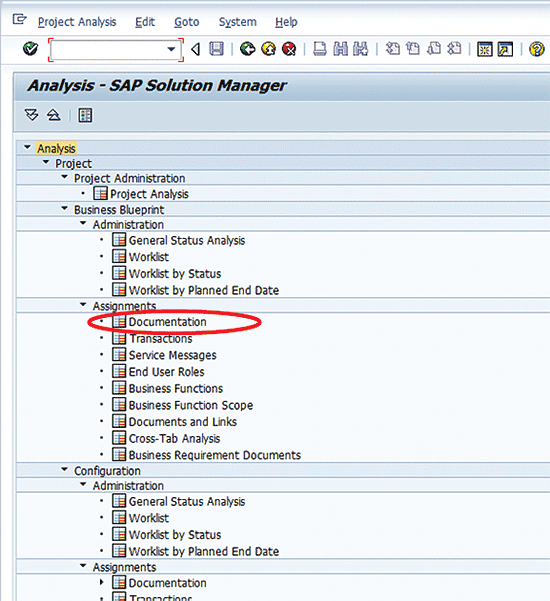Viewport: 550px width, 601px height.
Task: Open the End User Roles report
Action: 166,372
